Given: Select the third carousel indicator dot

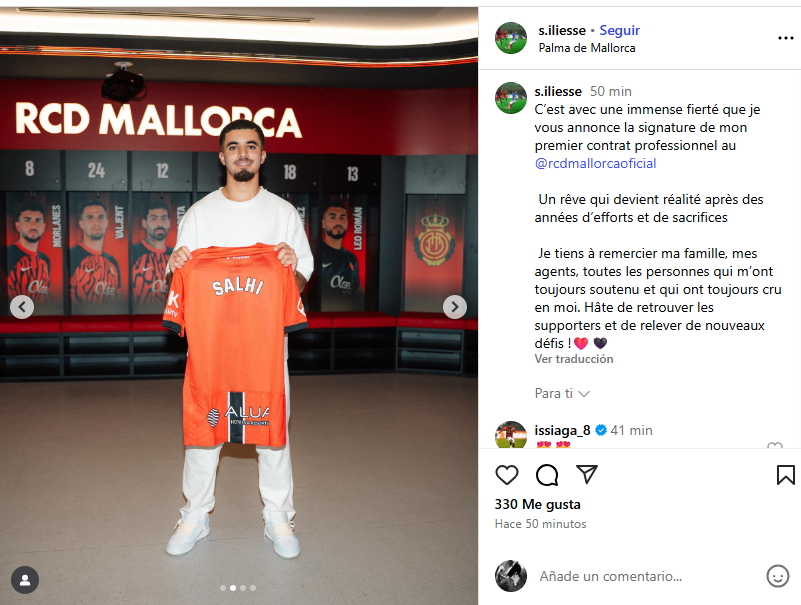Looking at the screenshot, I should 243,588.
